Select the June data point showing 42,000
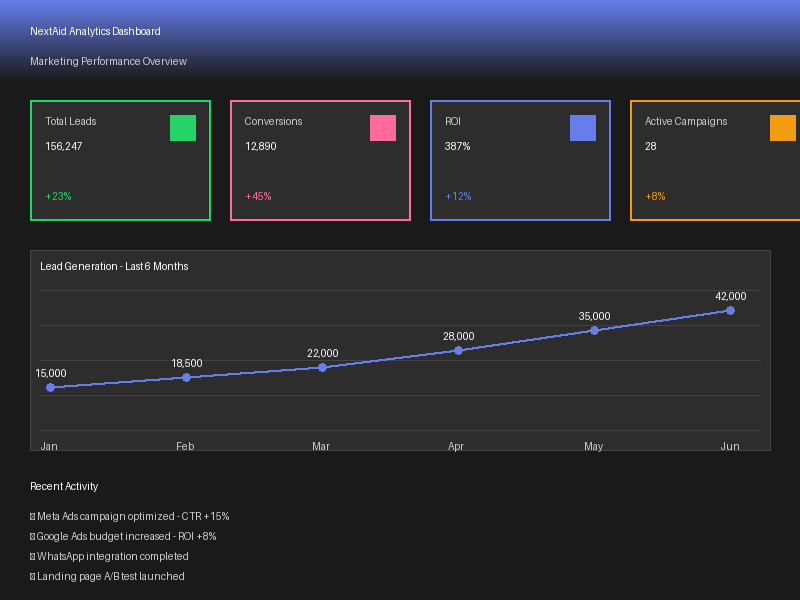 click(x=730, y=311)
